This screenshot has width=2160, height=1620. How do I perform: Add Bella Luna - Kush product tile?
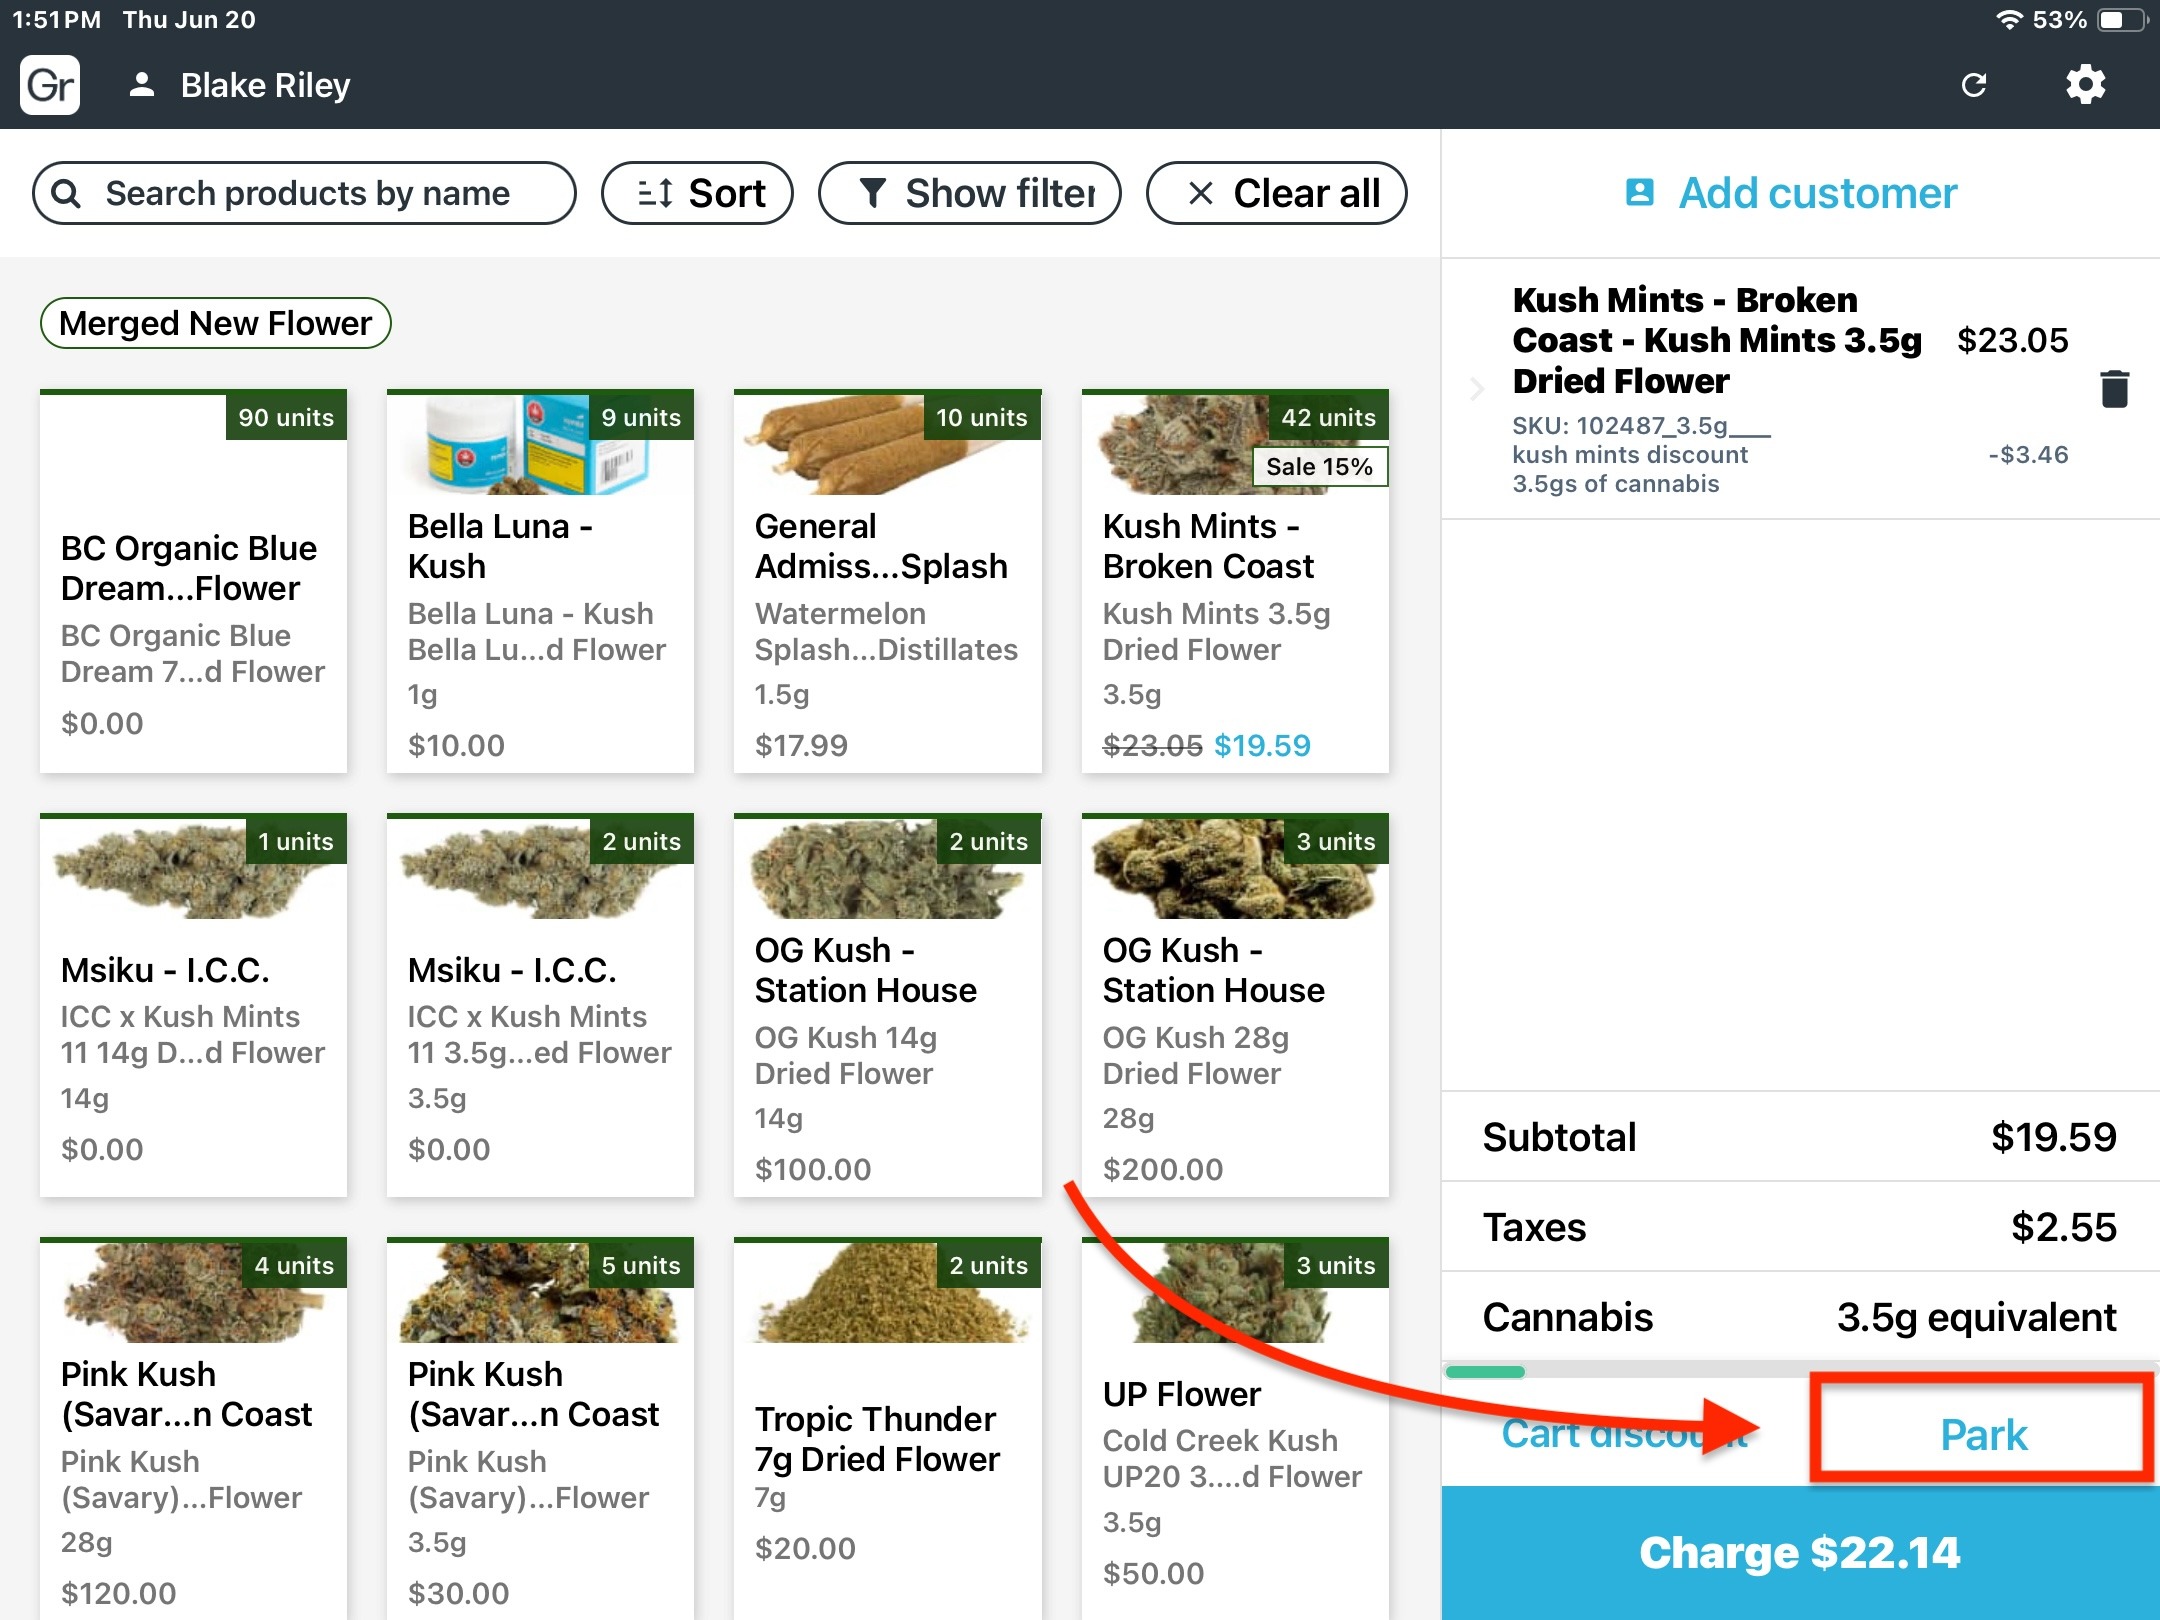pos(540,581)
